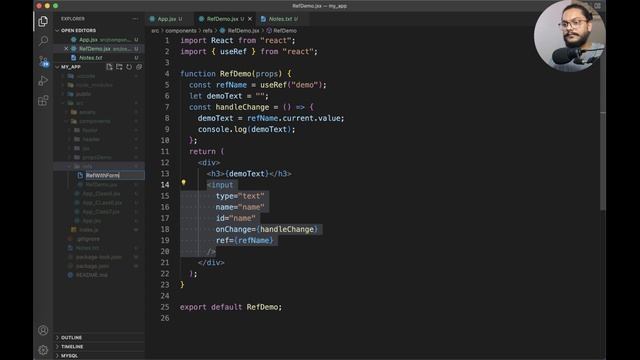The height and width of the screenshot is (360, 640).
Task: Click 'handleChange' on line 7
Action: 242,107
